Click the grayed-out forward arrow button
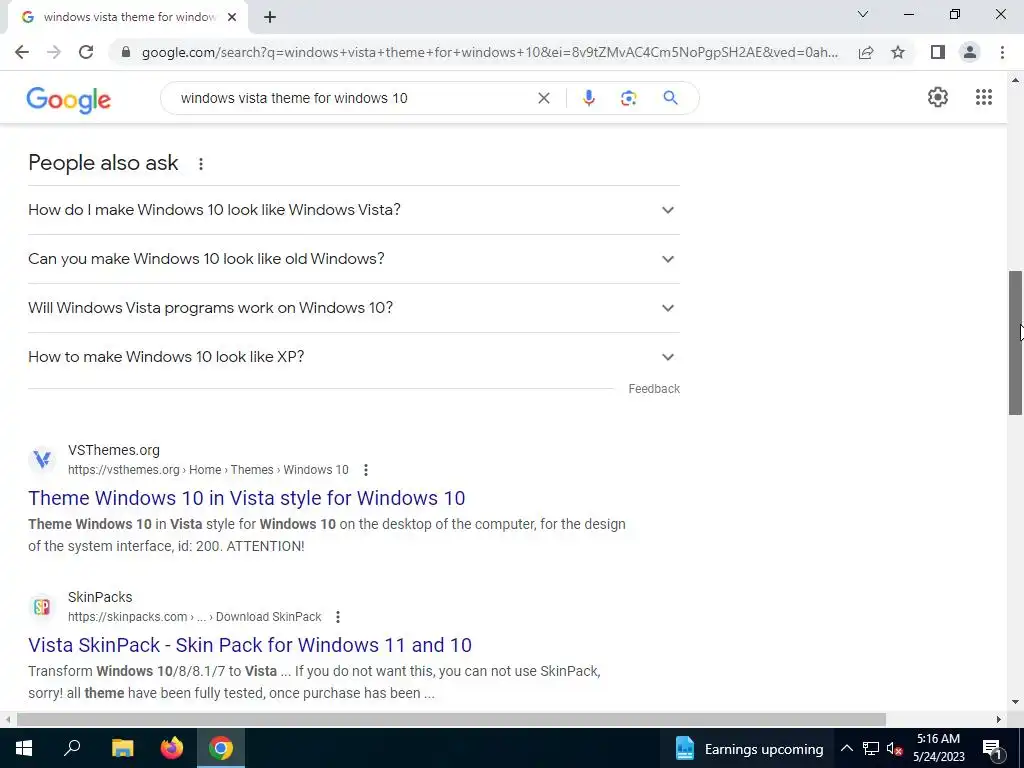The height and width of the screenshot is (768, 1024). click(x=54, y=52)
